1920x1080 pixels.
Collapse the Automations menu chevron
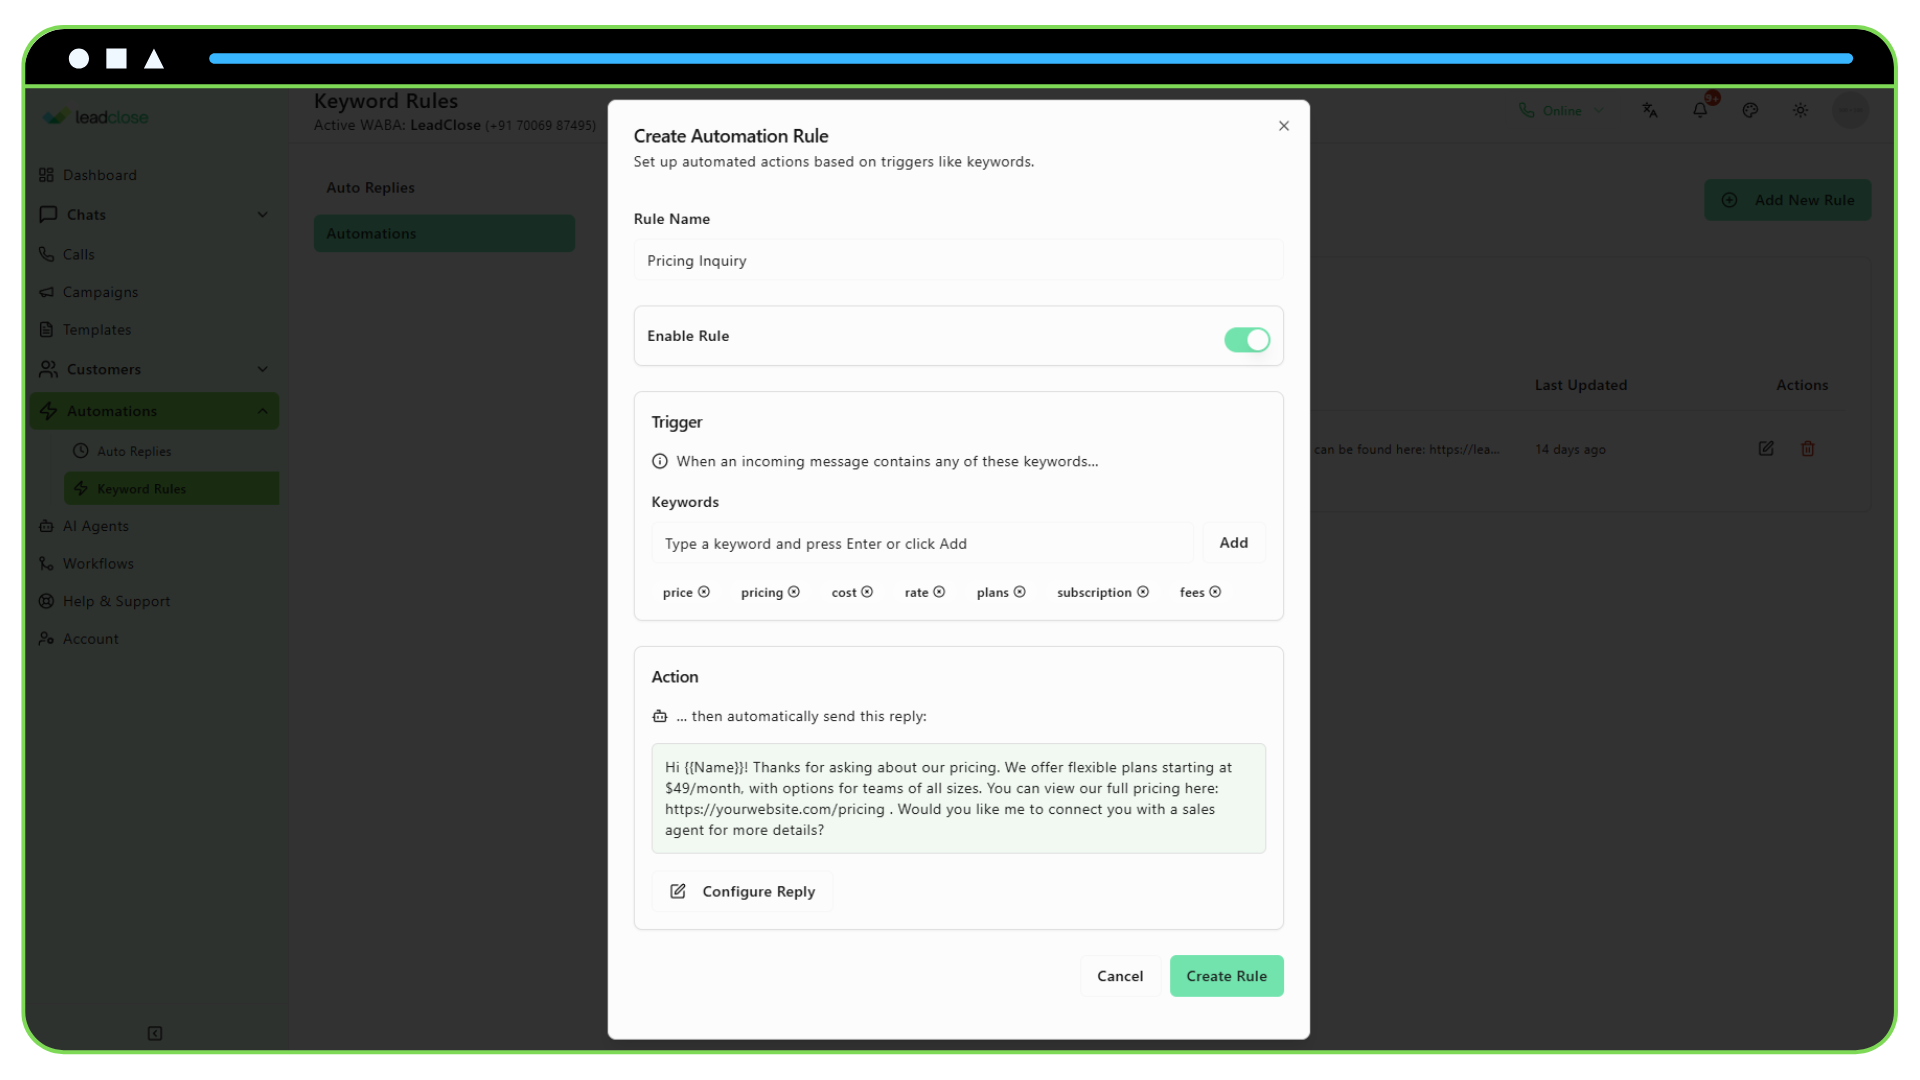[x=262, y=411]
